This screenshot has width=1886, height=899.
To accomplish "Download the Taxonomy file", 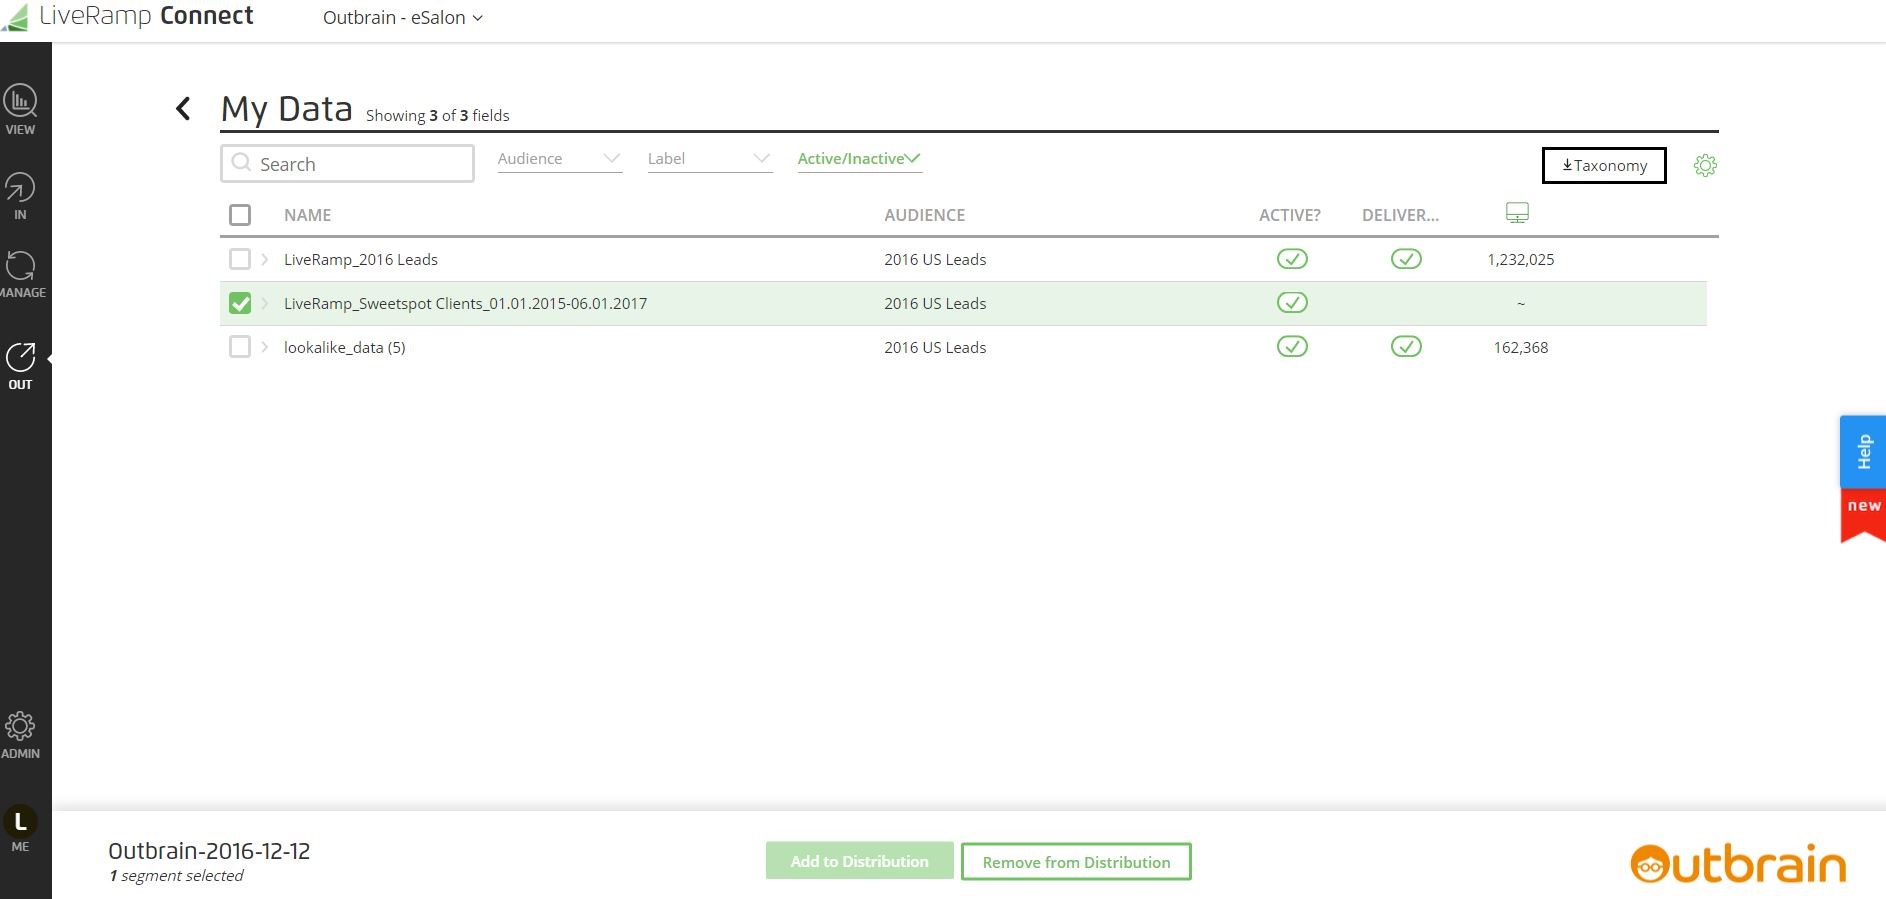I will coord(1604,165).
